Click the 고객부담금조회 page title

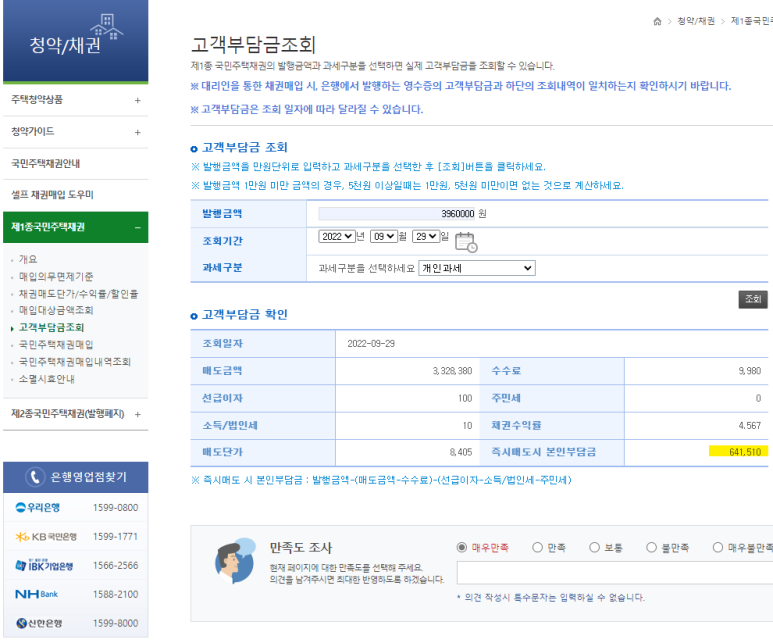[253, 45]
